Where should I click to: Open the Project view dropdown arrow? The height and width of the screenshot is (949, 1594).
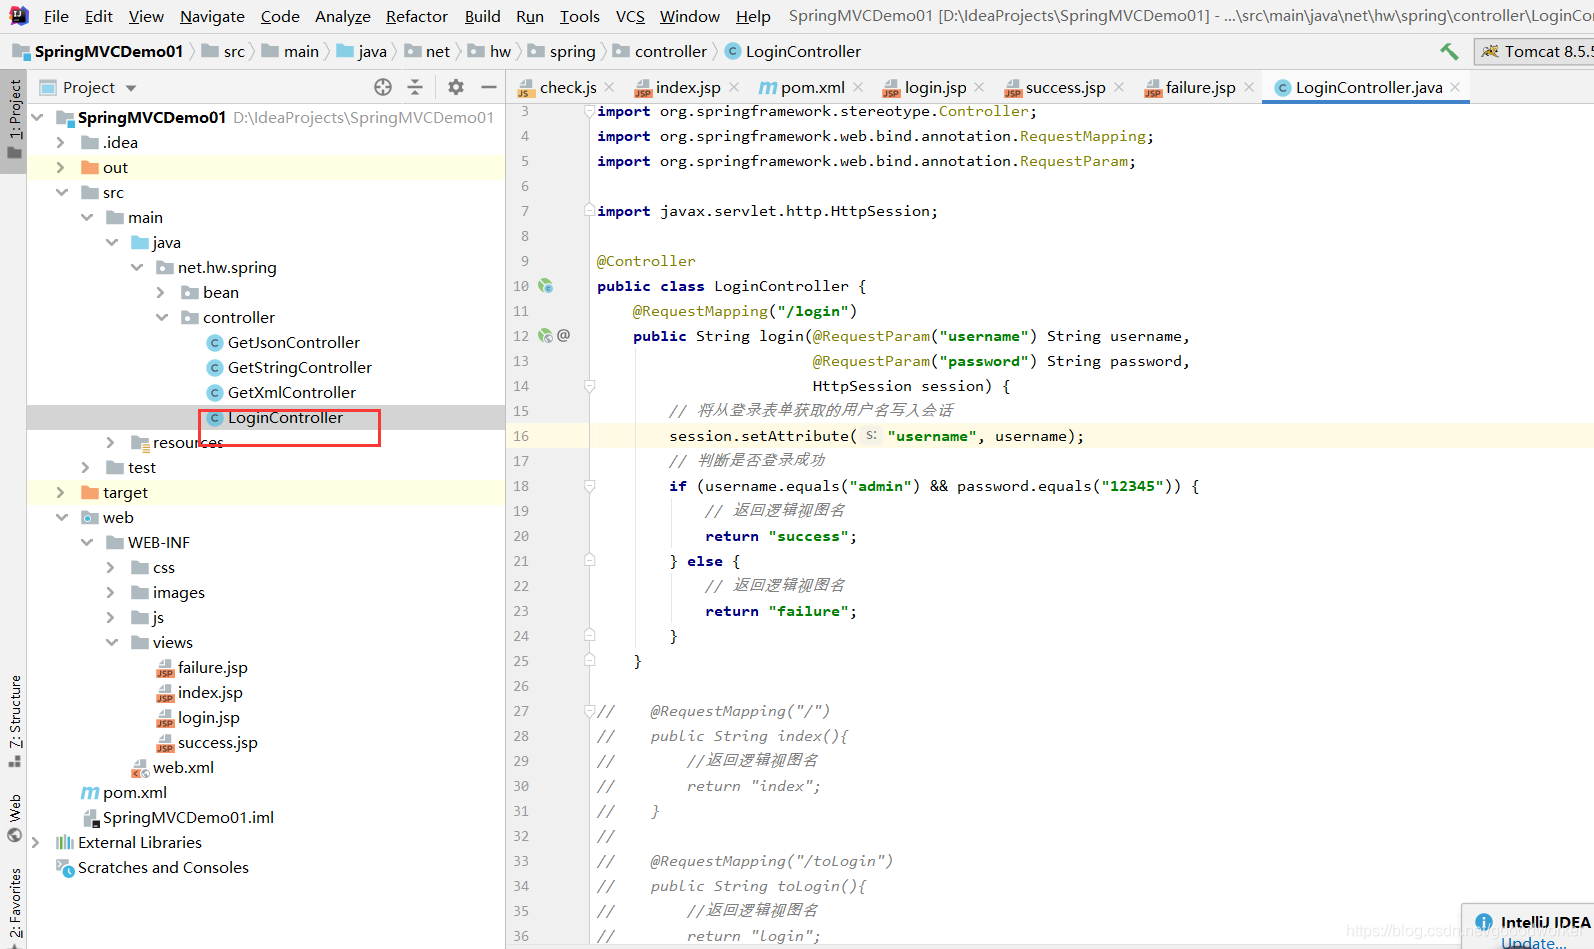(131, 88)
